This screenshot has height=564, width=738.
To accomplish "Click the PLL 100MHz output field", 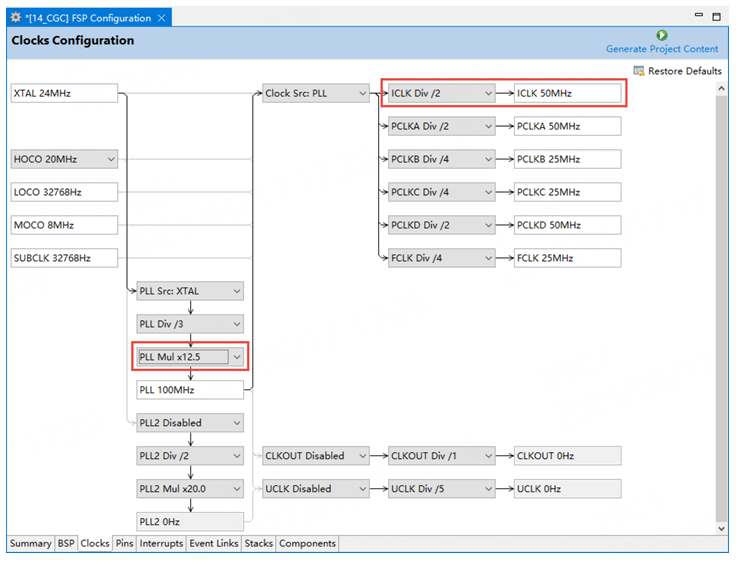I will pos(190,390).
